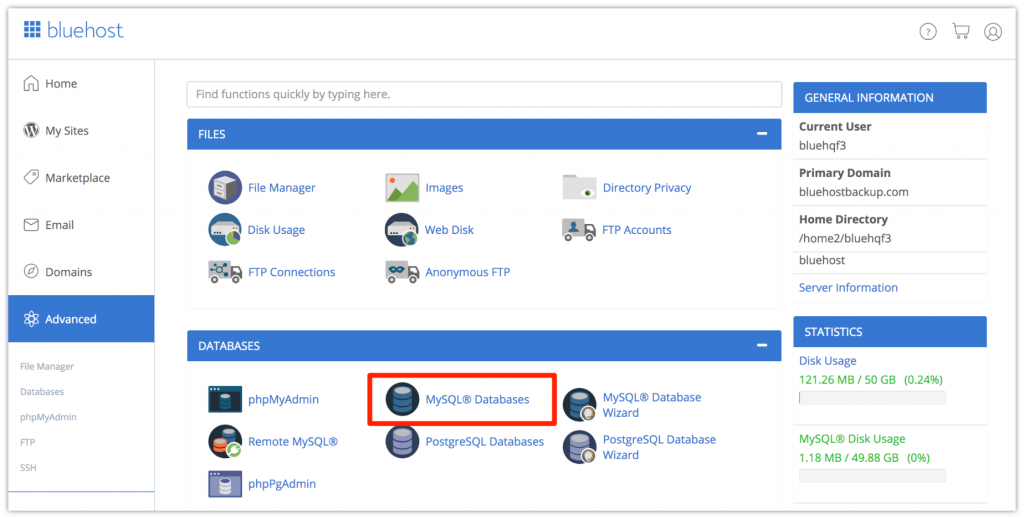Click the File Manager text link
The image size is (1024, 519).
point(281,188)
